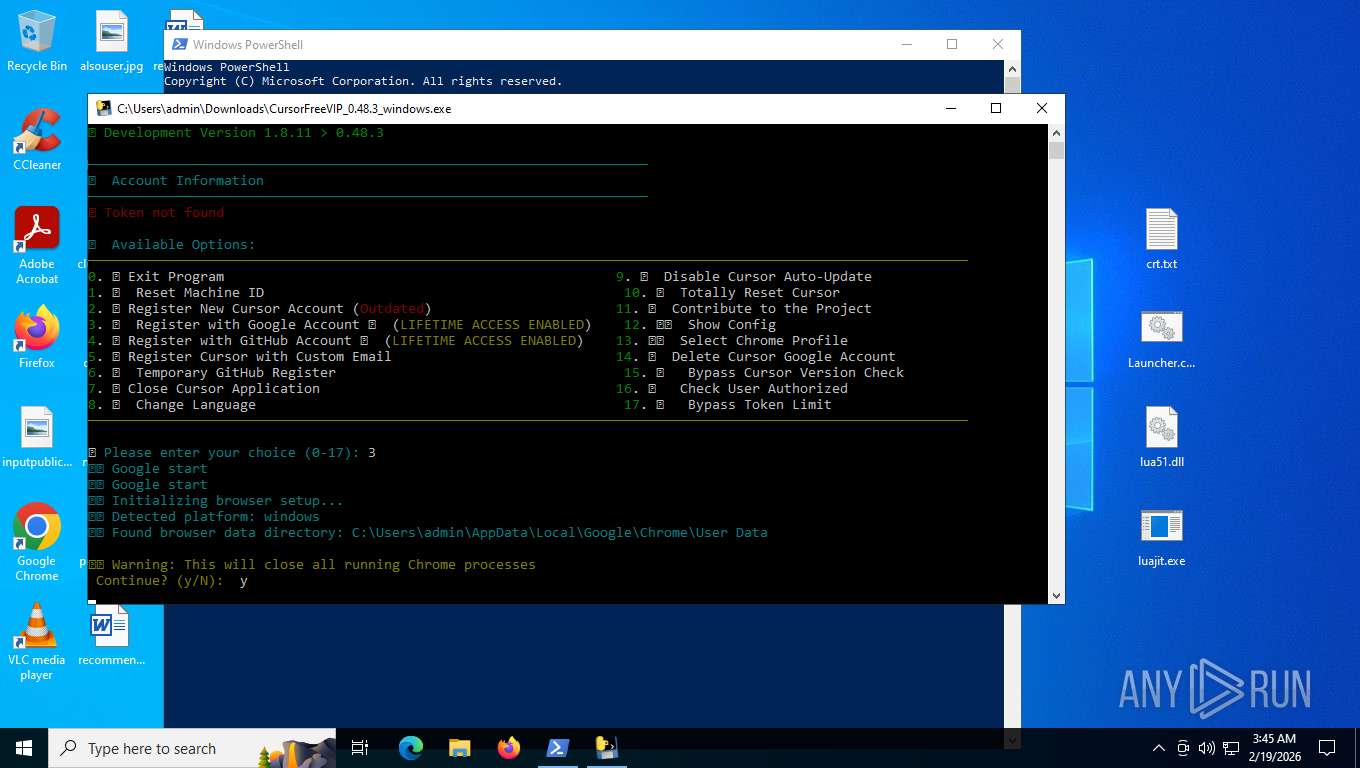Screen dimensions: 1360x768
Task: Show hidden system tray icons
Action: pyautogui.click(x=1159, y=748)
